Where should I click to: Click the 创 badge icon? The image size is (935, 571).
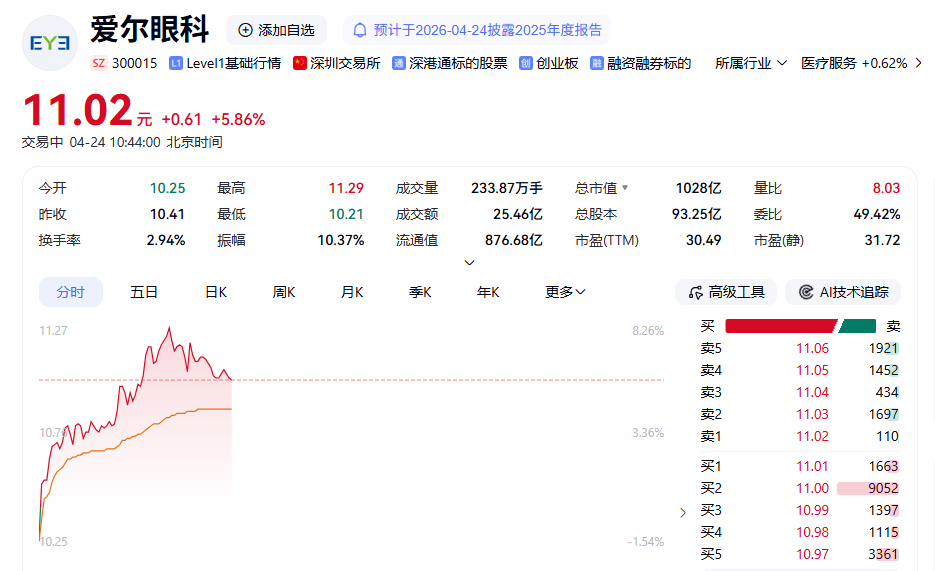(x=525, y=63)
